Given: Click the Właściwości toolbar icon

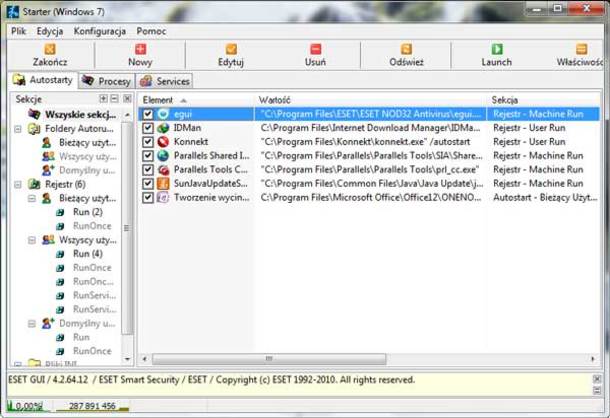Looking at the screenshot, I should [581, 49].
